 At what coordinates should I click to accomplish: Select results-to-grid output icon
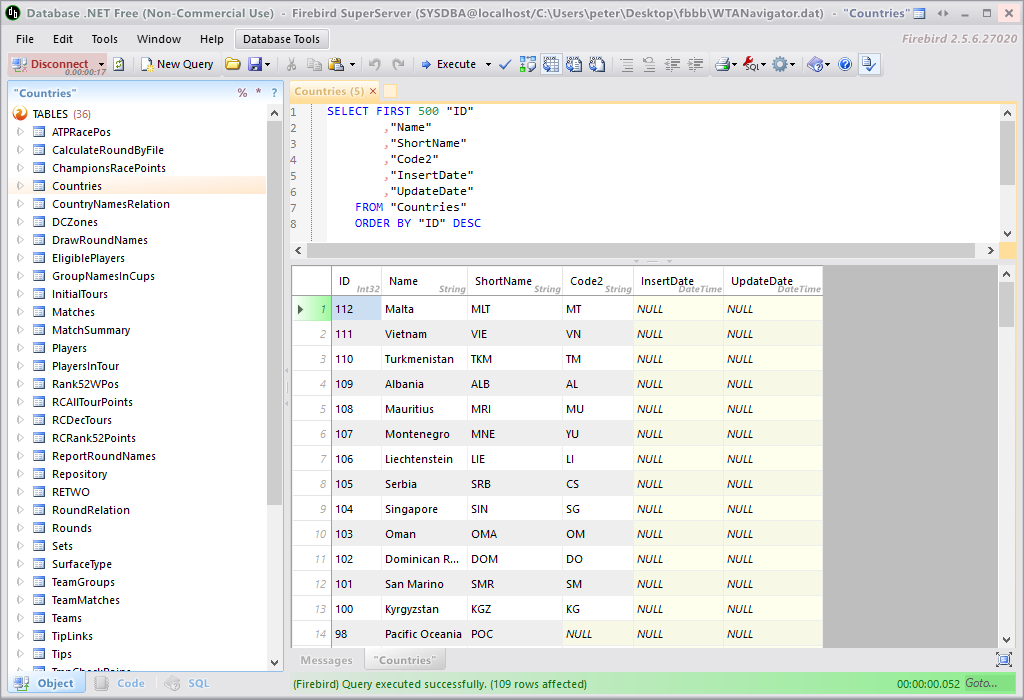coord(551,64)
